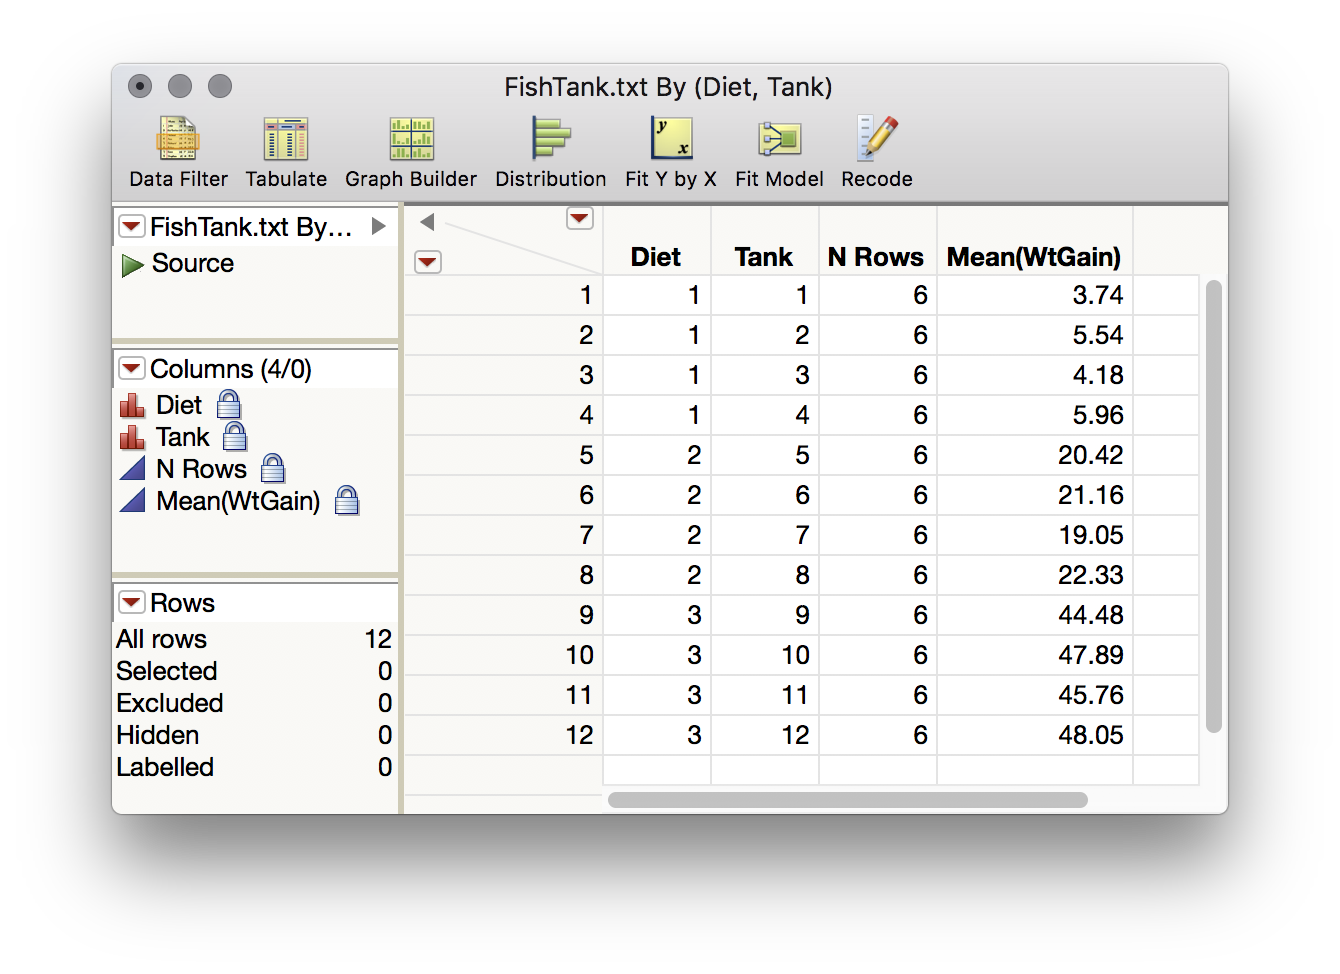Image resolution: width=1340 pixels, height=974 pixels.
Task: Select the Diet column header
Action: click(x=656, y=257)
